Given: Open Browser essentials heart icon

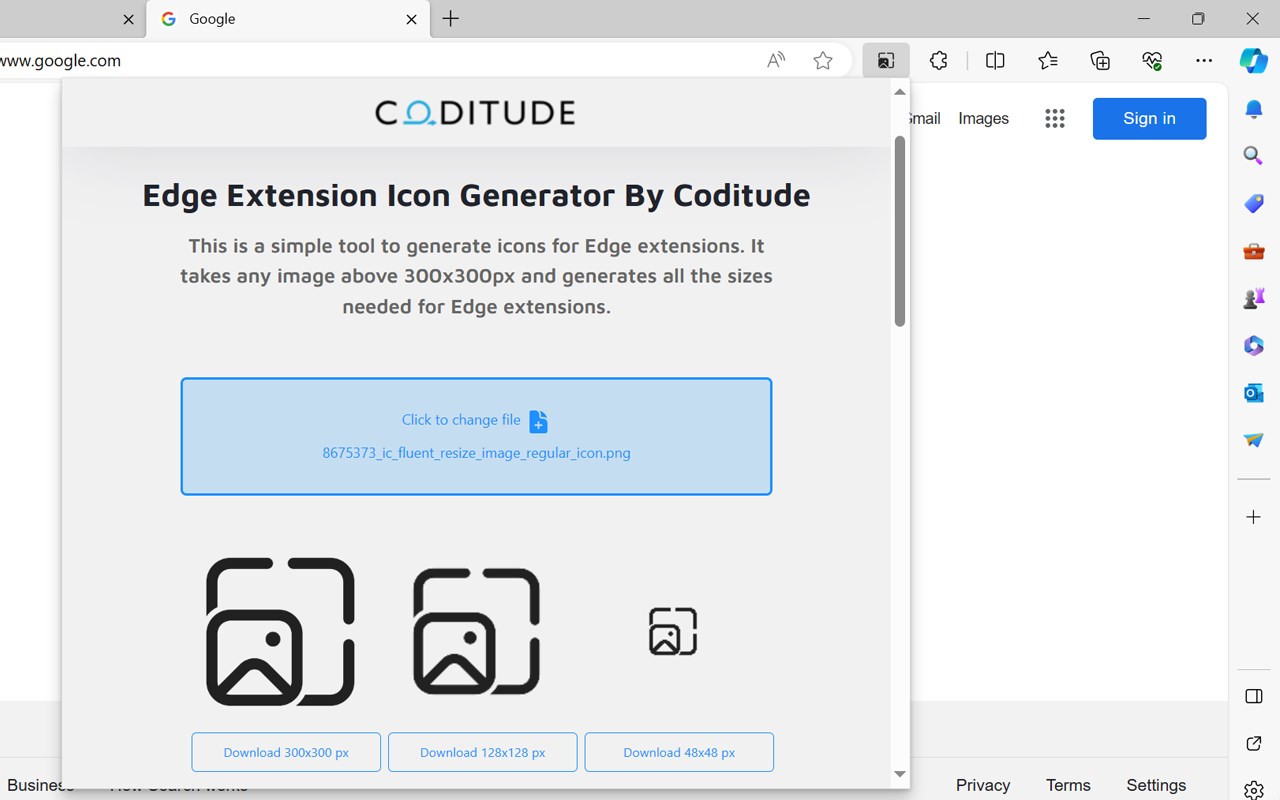Looking at the screenshot, I should pyautogui.click(x=1152, y=61).
